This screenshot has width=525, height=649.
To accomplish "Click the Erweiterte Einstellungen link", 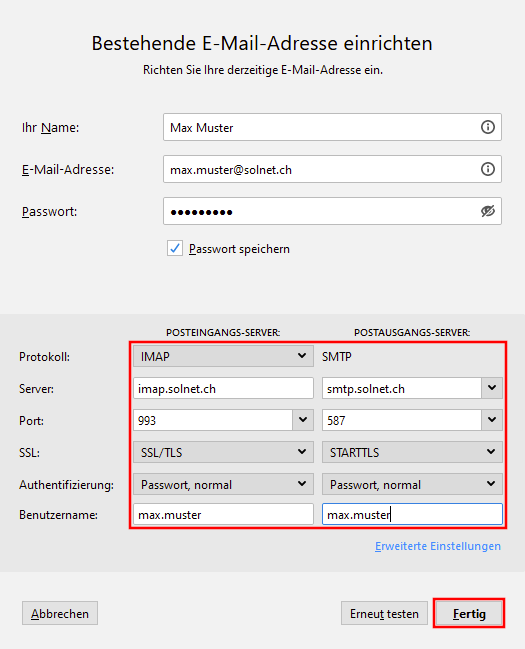I will point(438,546).
